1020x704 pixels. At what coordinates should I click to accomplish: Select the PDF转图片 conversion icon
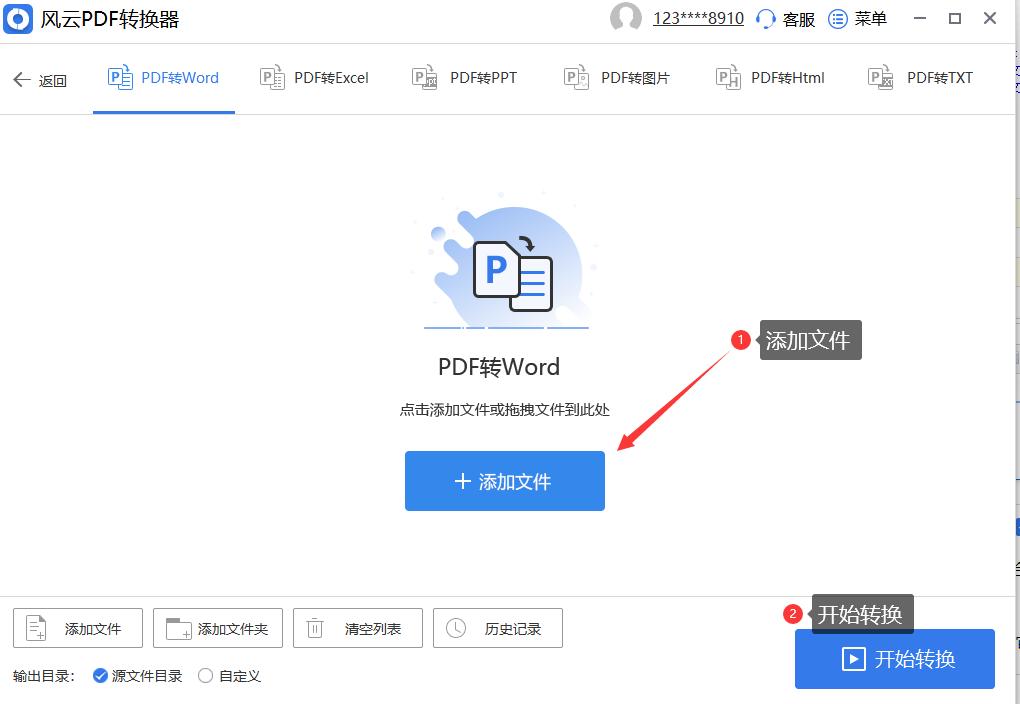coord(575,76)
